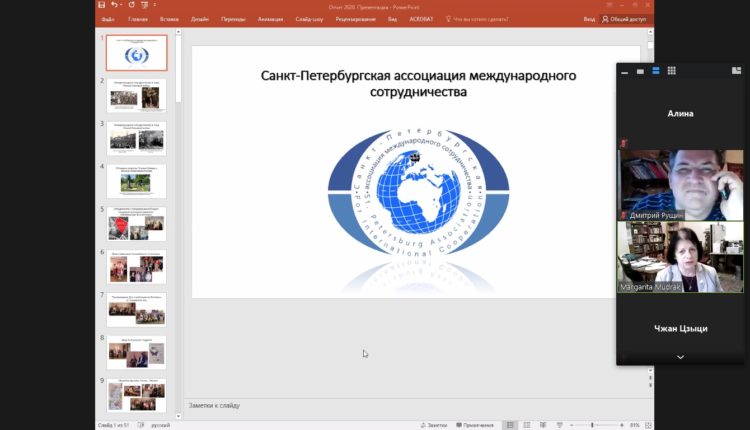Image resolution: width=750 pixels, height=430 pixels.
Task: Select slide 9 thumbnail
Action: [x=136, y=395]
